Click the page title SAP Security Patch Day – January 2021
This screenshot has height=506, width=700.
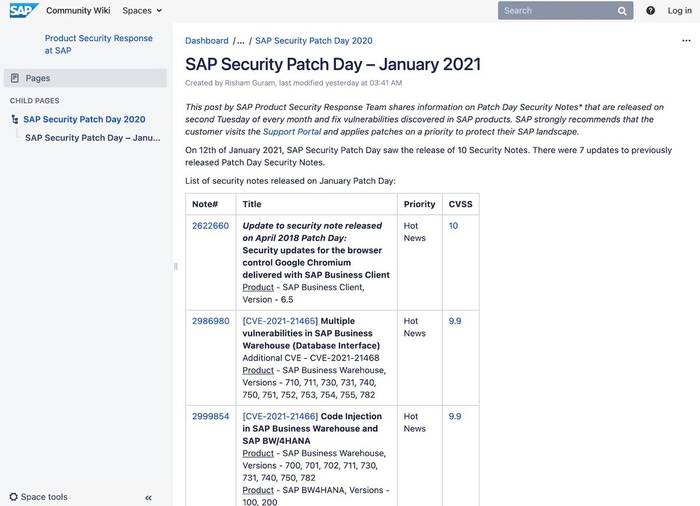[x=333, y=64]
